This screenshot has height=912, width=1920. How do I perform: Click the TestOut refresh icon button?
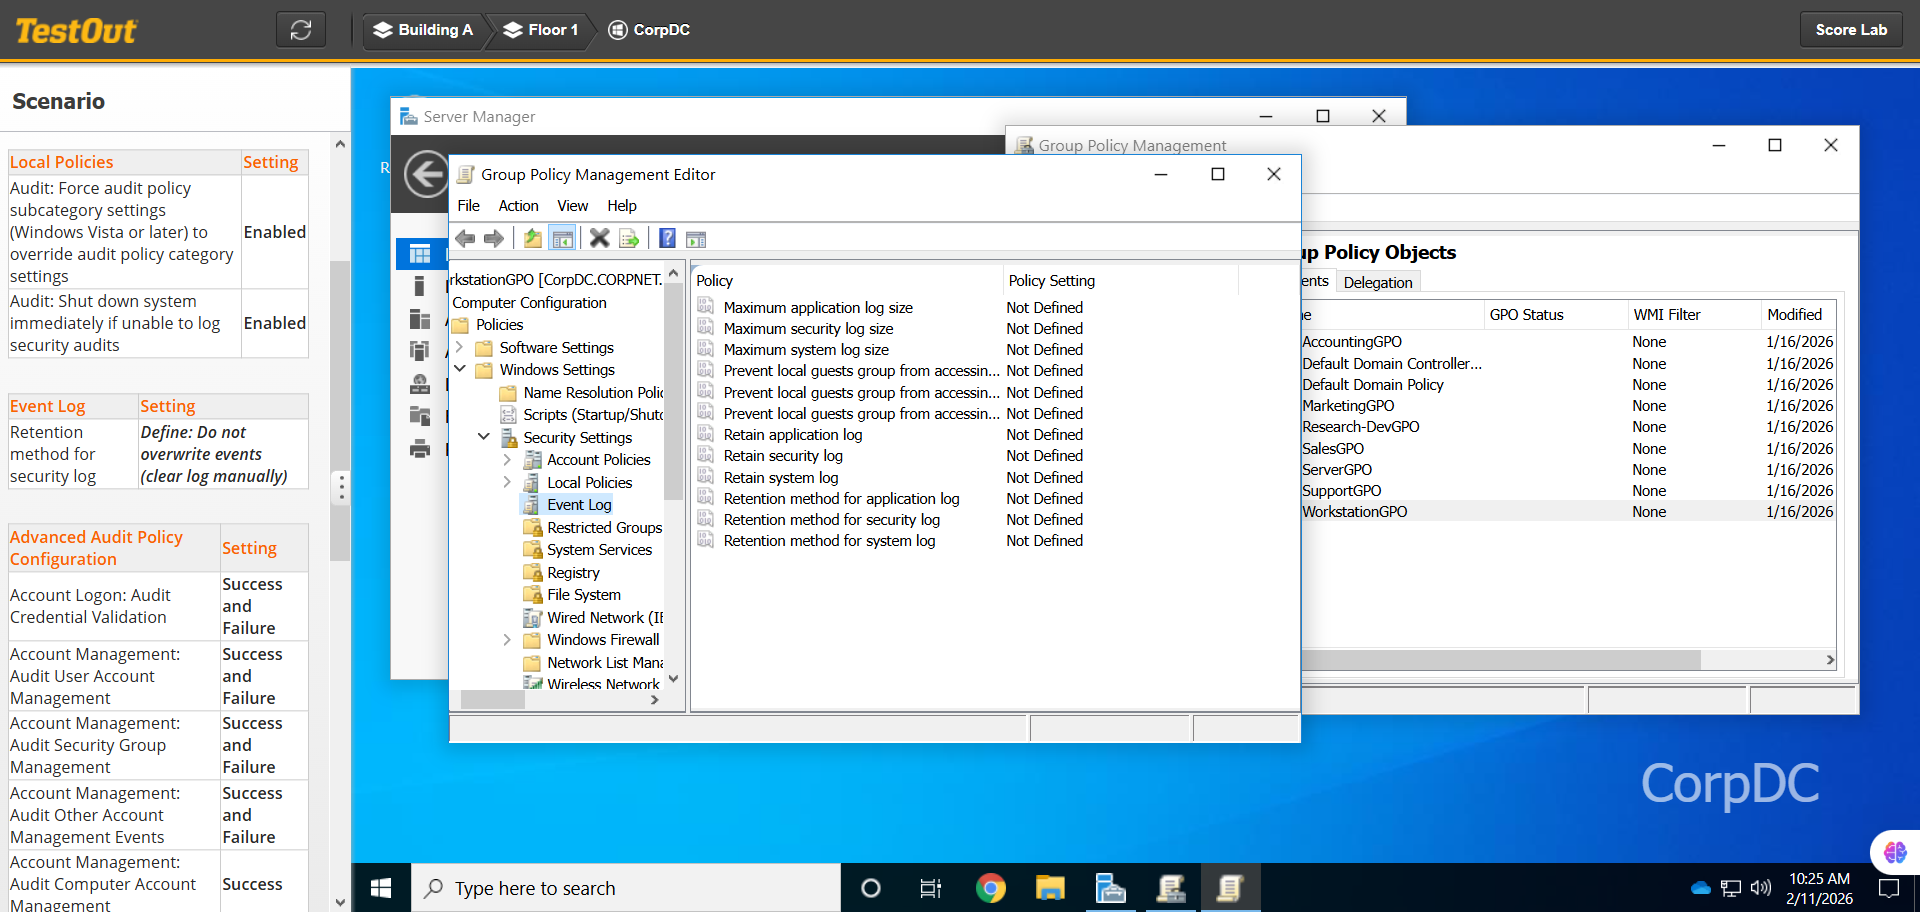point(300,30)
